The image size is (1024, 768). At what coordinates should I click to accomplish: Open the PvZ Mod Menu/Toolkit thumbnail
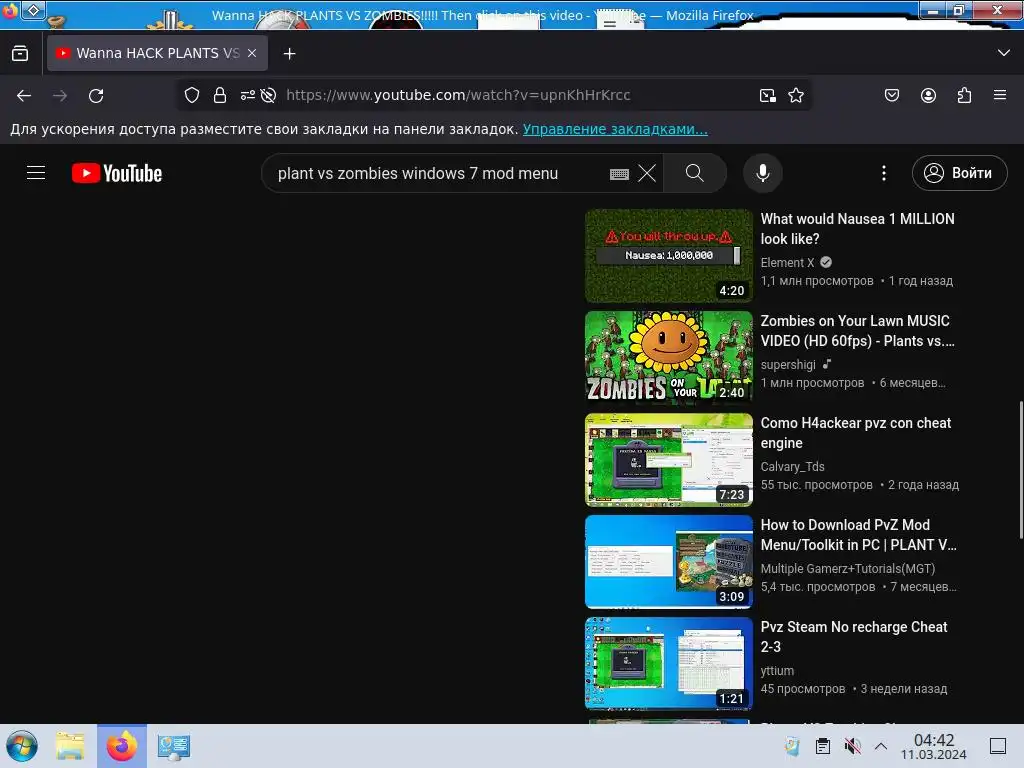click(x=669, y=562)
